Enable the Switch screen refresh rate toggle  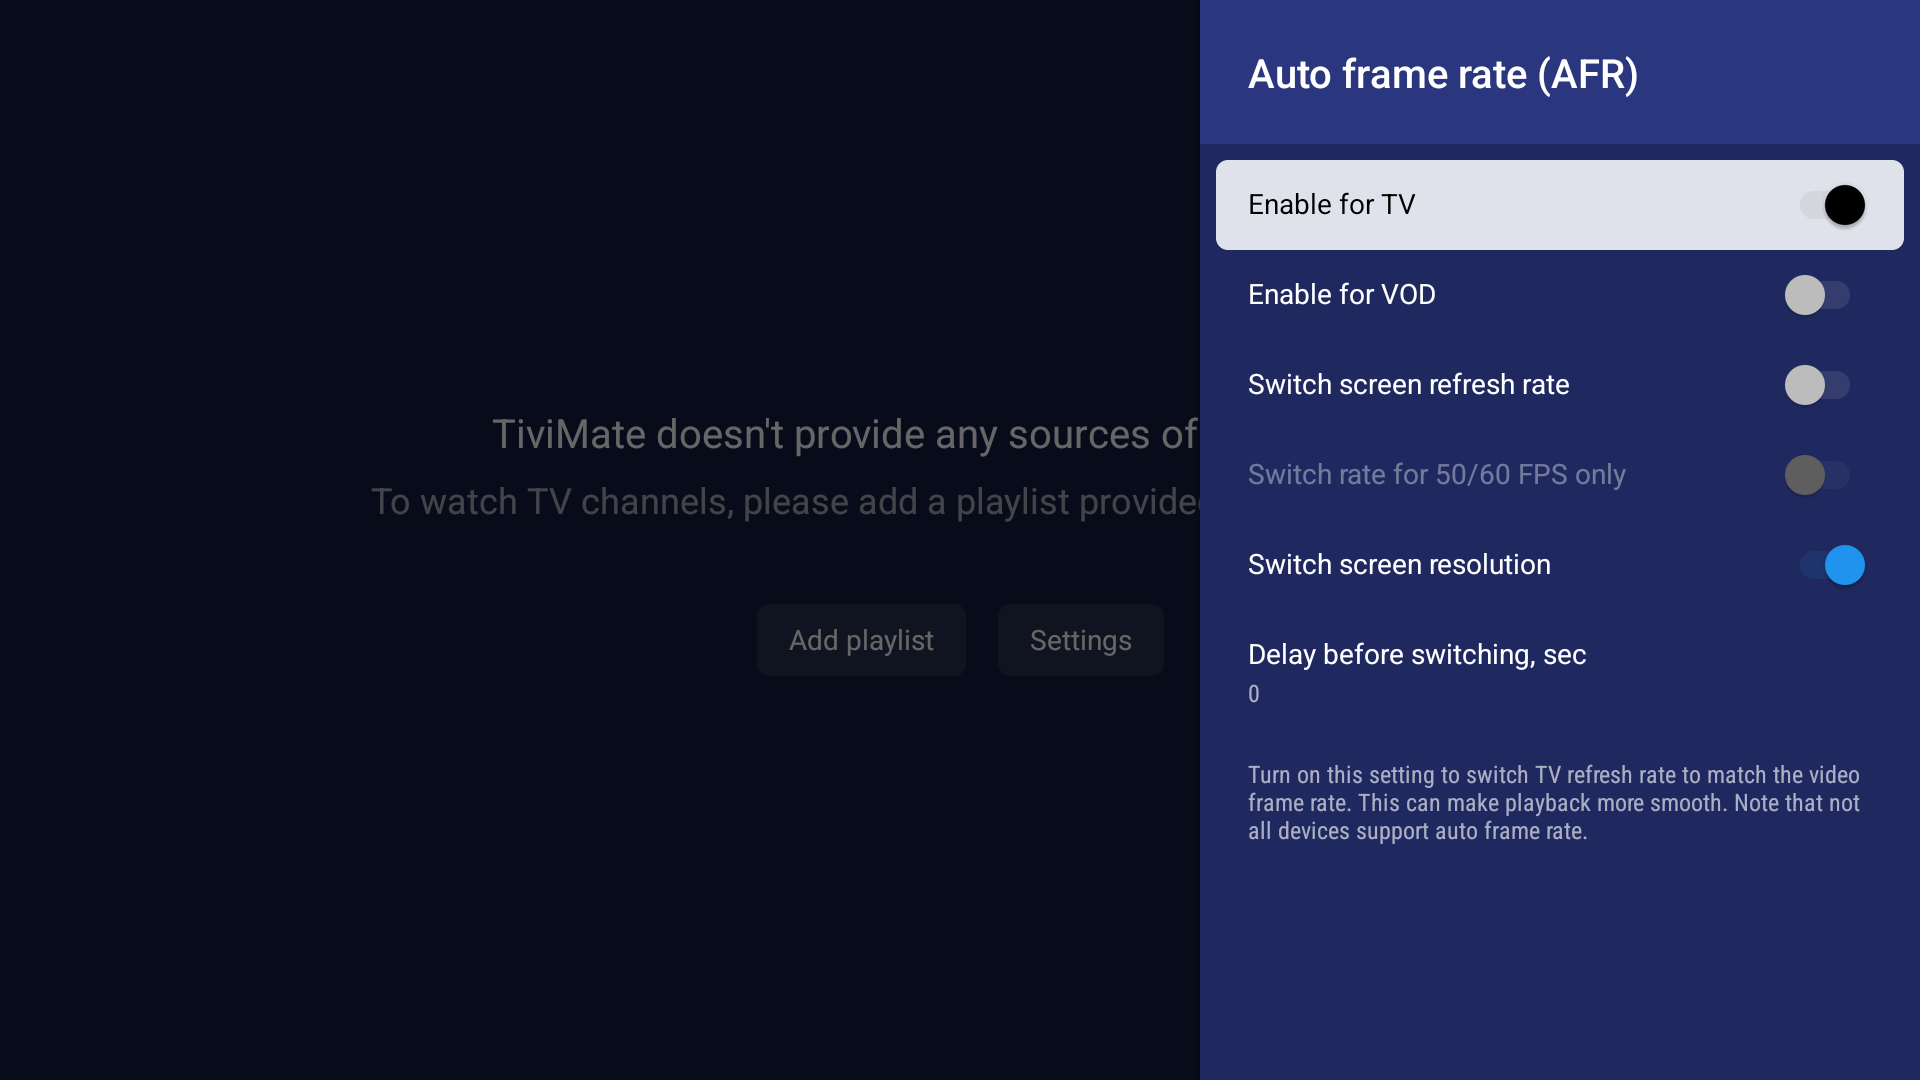coord(1817,385)
